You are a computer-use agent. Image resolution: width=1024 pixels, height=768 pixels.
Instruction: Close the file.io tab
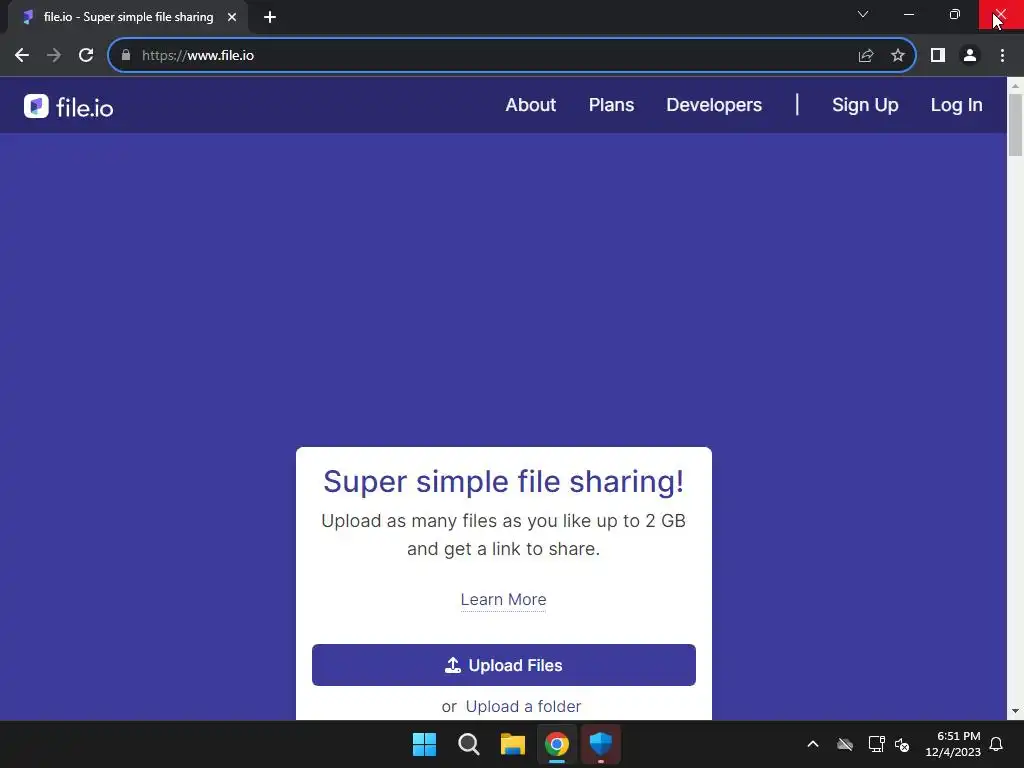[x=232, y=17]
